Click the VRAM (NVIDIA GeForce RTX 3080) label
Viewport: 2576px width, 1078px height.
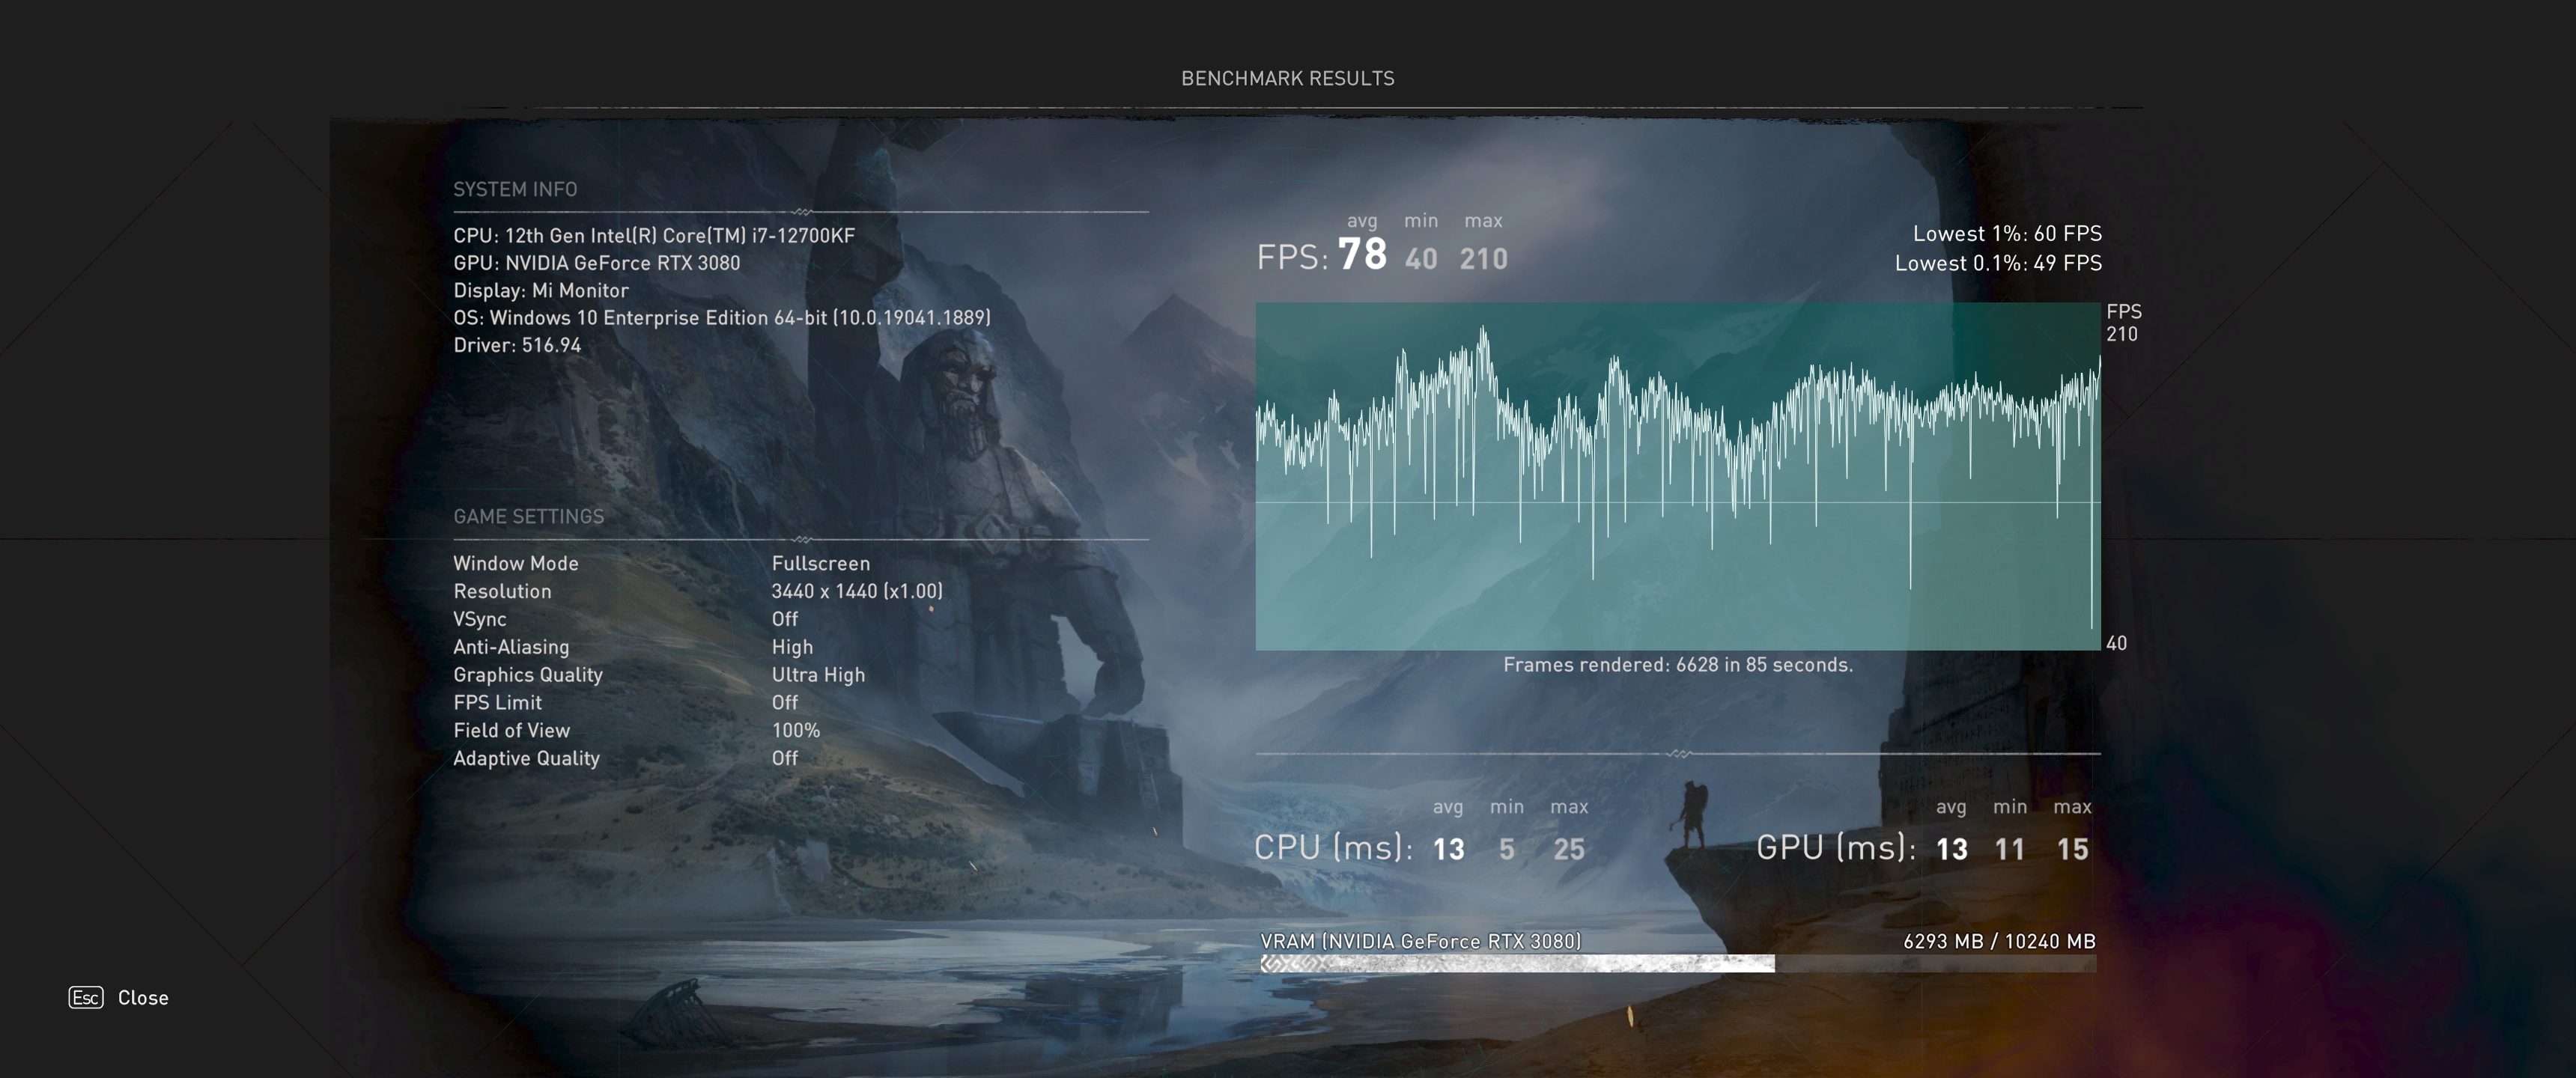pos(1421,941)
